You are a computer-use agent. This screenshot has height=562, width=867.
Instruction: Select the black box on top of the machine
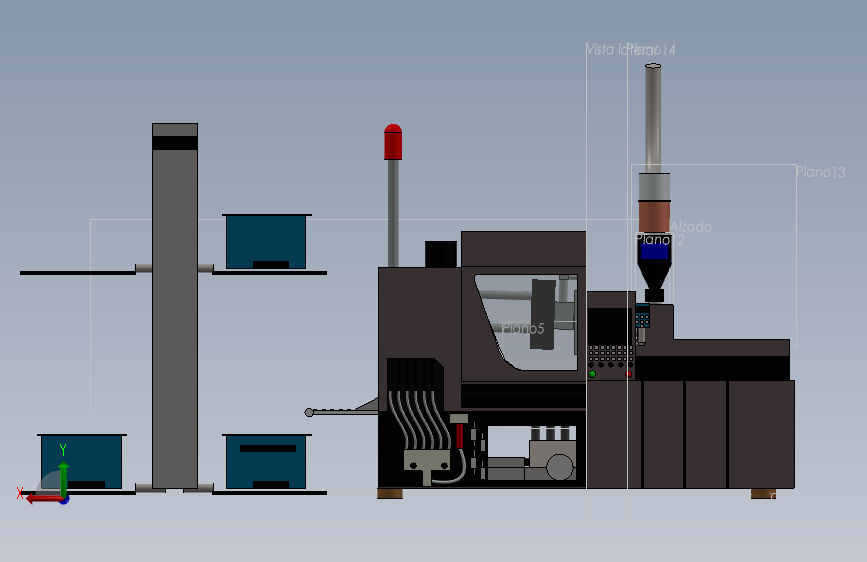coord(441,254)
